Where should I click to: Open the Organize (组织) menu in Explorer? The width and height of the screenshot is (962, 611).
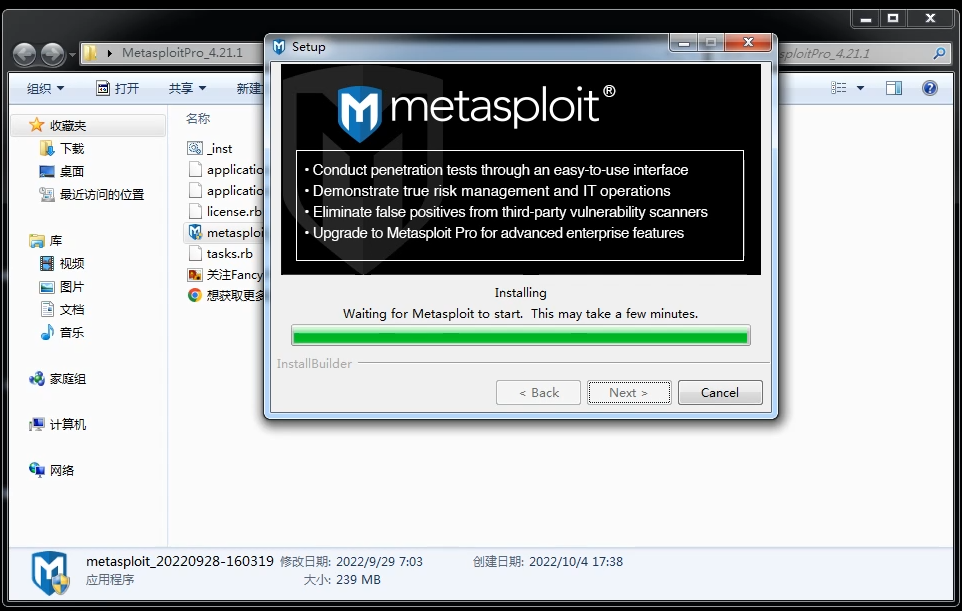tap(45, 88)
